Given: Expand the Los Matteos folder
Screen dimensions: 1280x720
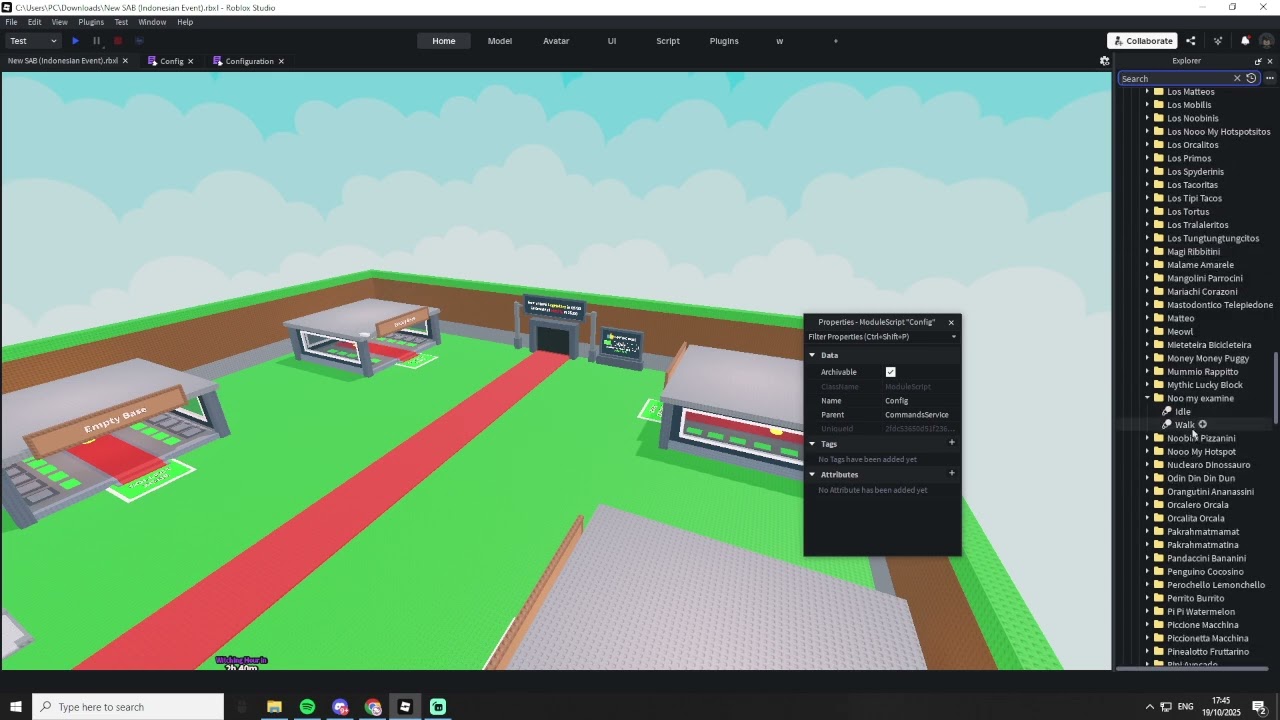Looking at the screenshot, I should [1147, 92].
